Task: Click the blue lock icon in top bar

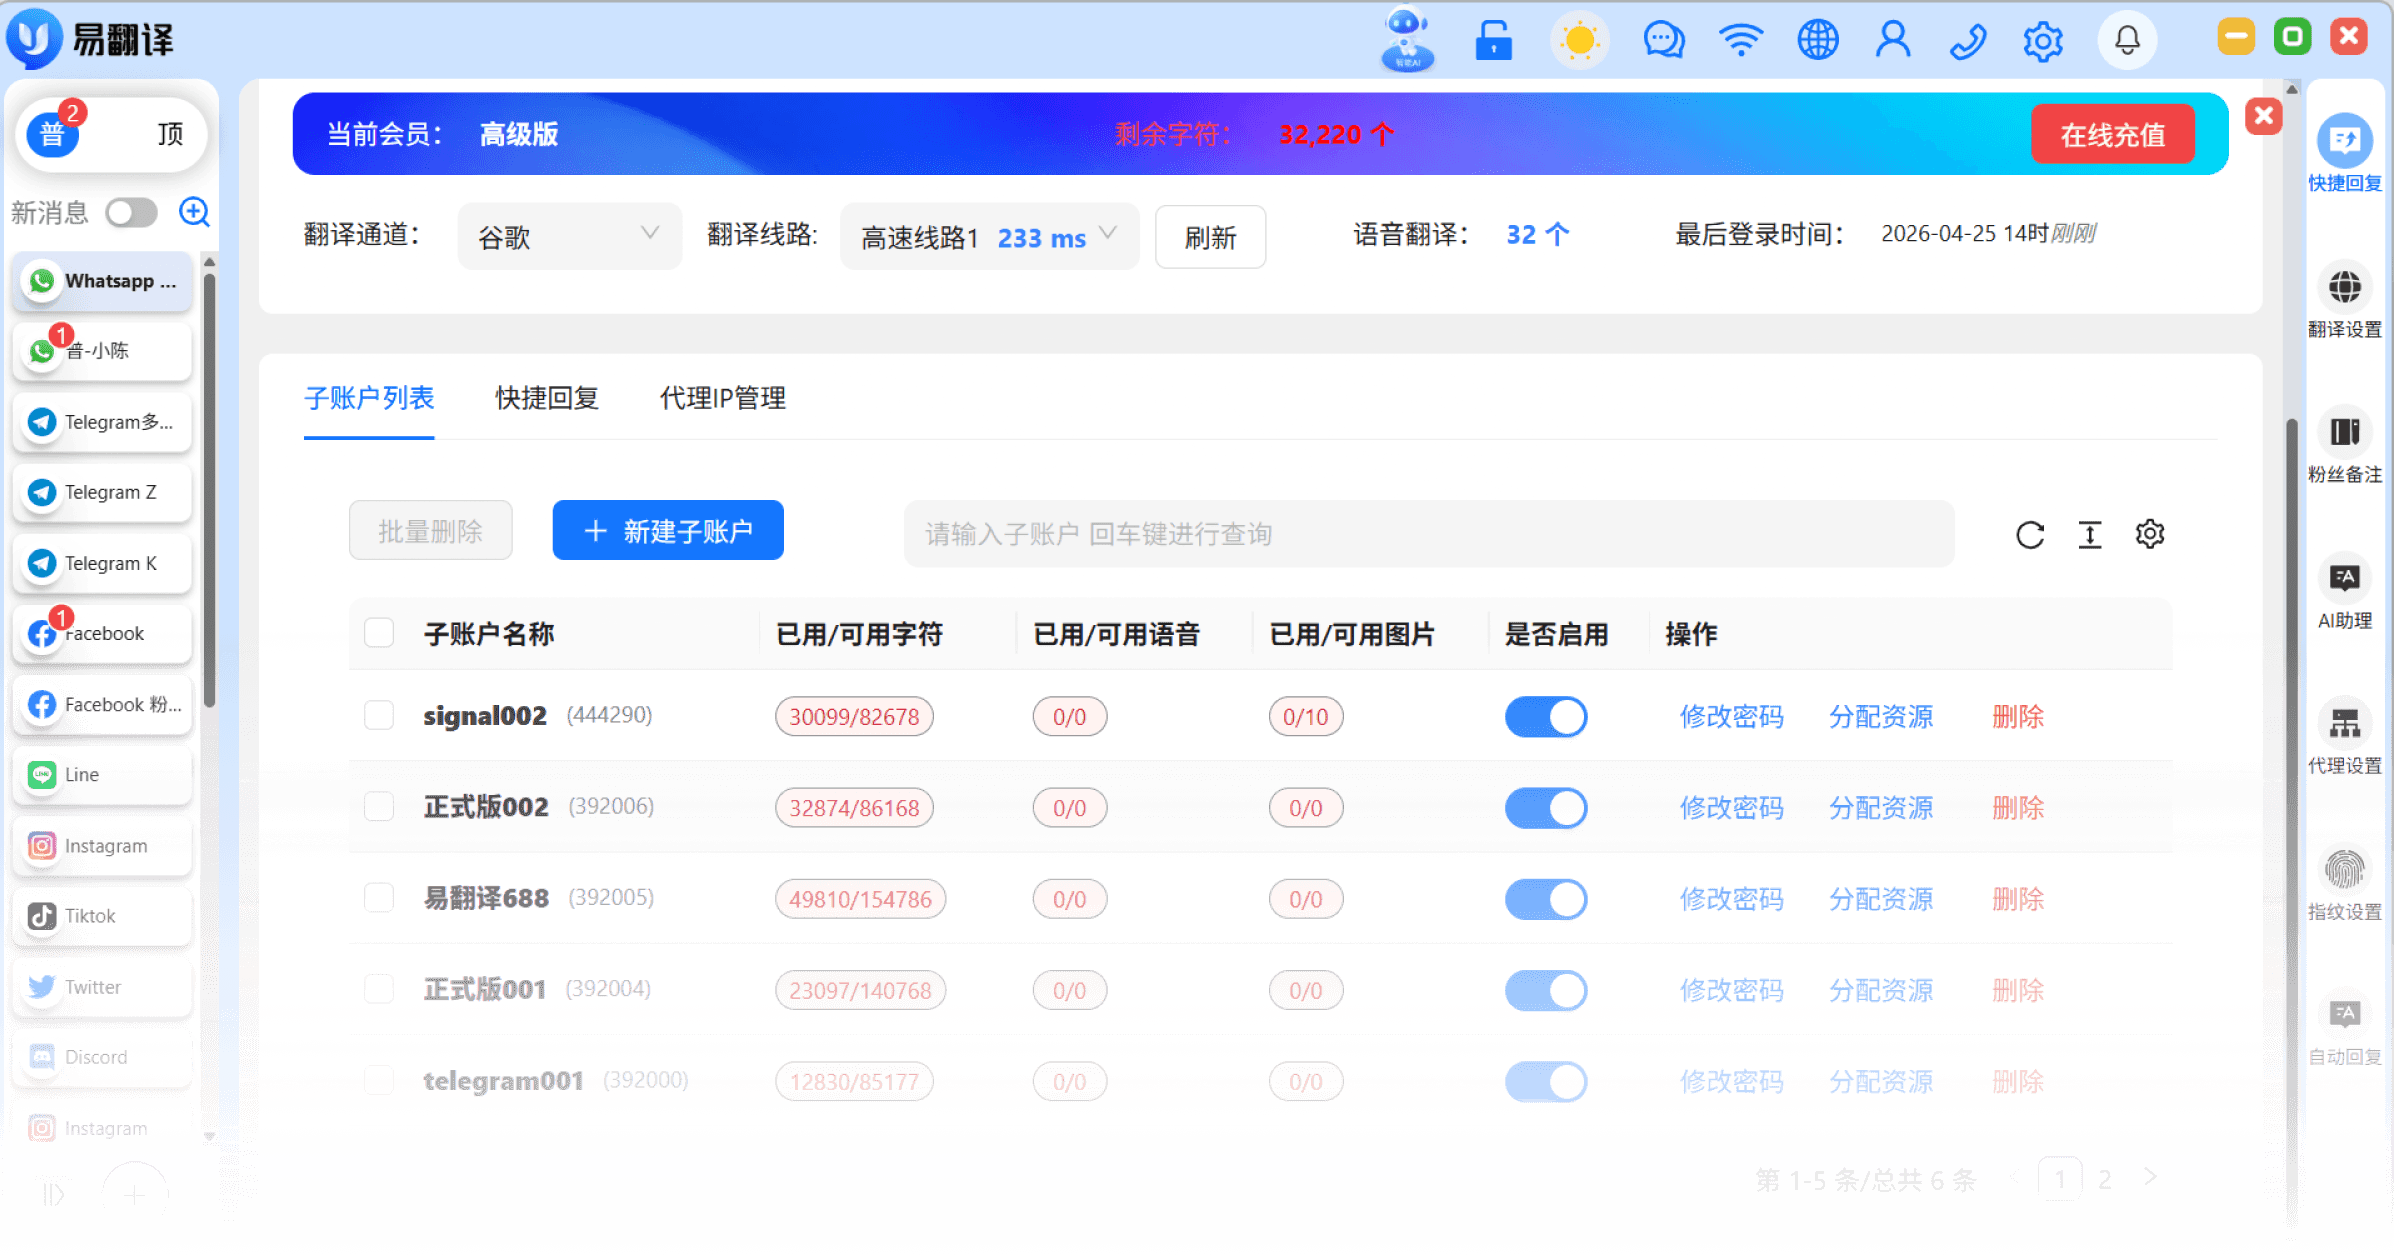Action: (1494, 41)
